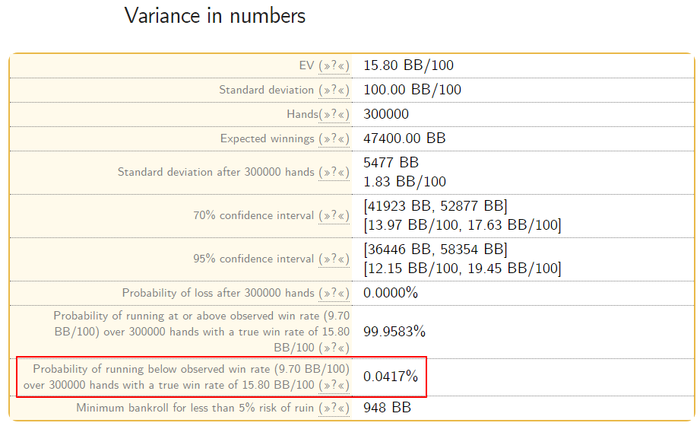Click the 0.0417% probability value
This screenshot has height=426, width=700.
[x=390, y=377]
